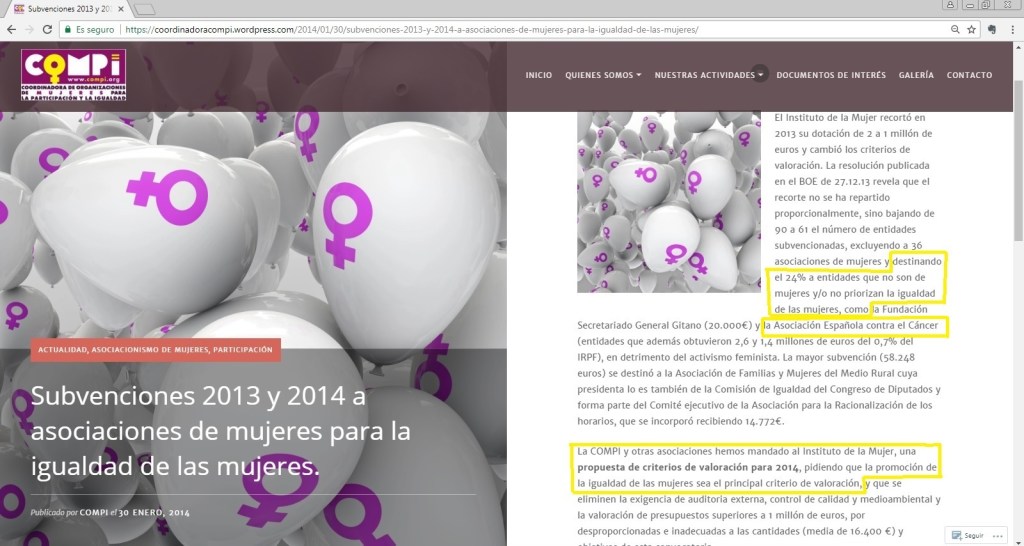Open the zoom magnifier icon in address bar
The height and width of the screenshot is (546, 1024).
click(955, 30)
